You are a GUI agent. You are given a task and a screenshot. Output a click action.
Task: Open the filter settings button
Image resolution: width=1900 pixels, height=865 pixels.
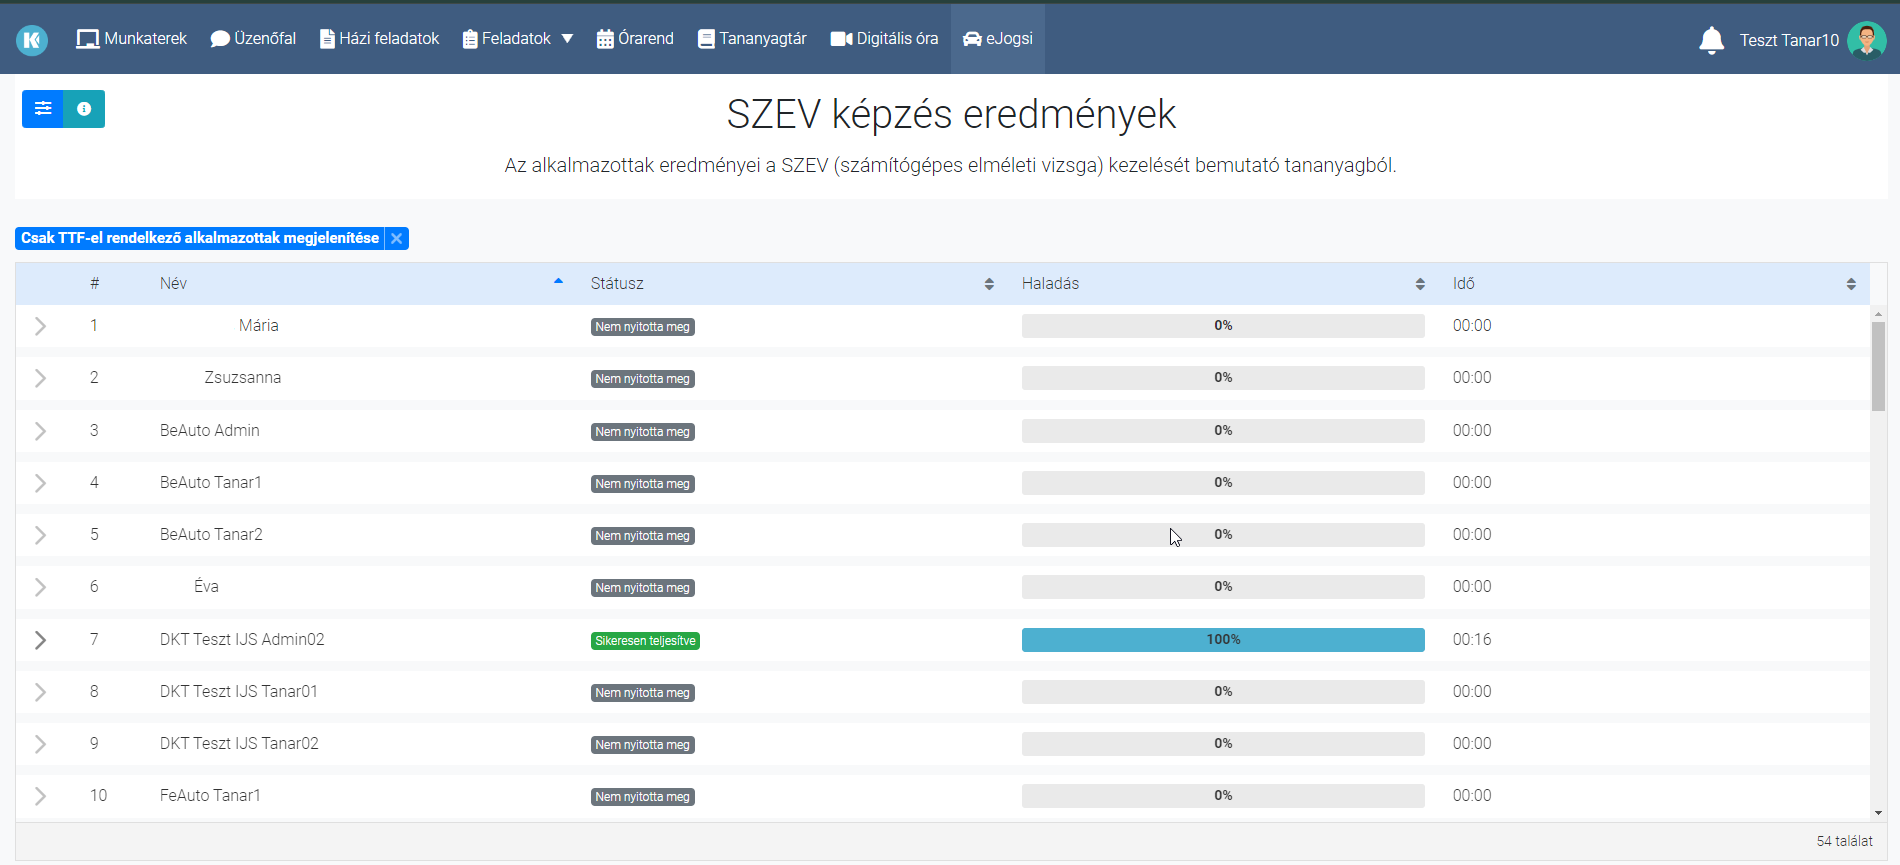(x=43, y=109)
